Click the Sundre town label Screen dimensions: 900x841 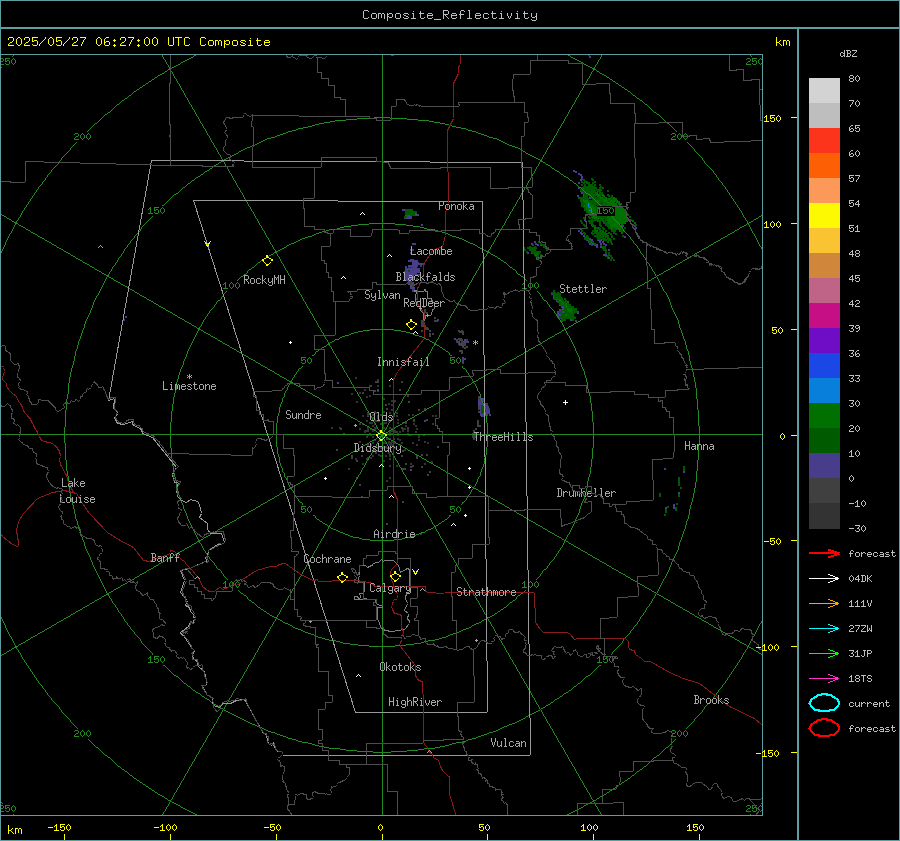[303, 414]
